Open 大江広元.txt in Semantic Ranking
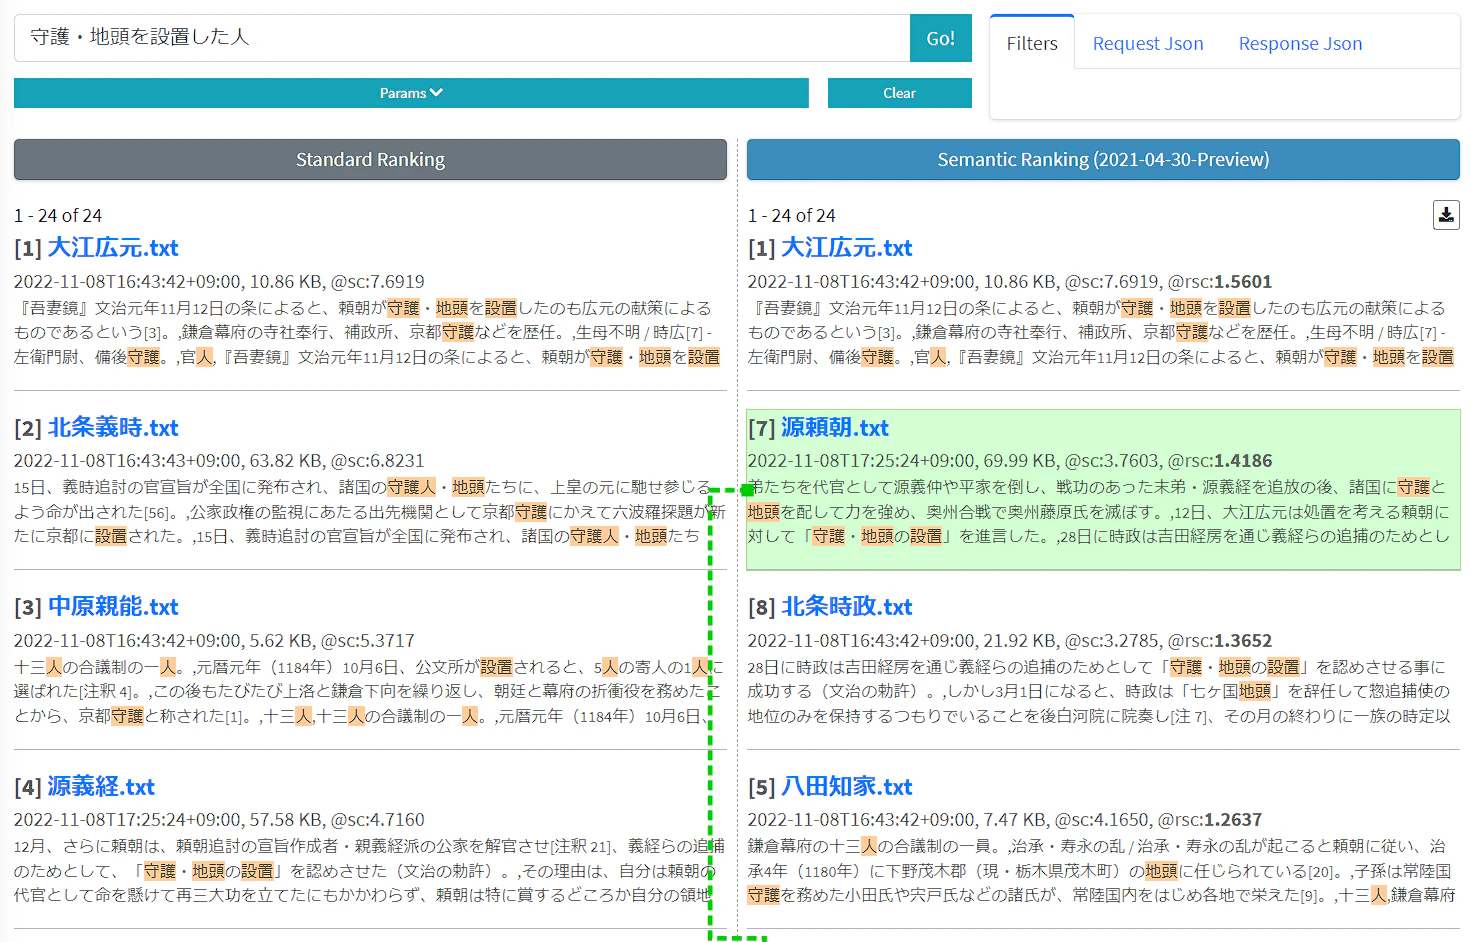1476x942 pixels. point(847,248)
